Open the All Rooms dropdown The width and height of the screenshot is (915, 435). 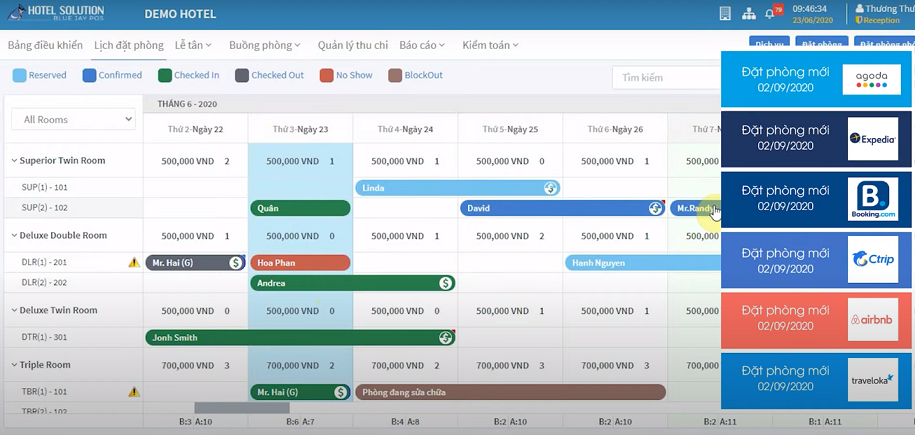pyautogui.click(x=73, y=119)
